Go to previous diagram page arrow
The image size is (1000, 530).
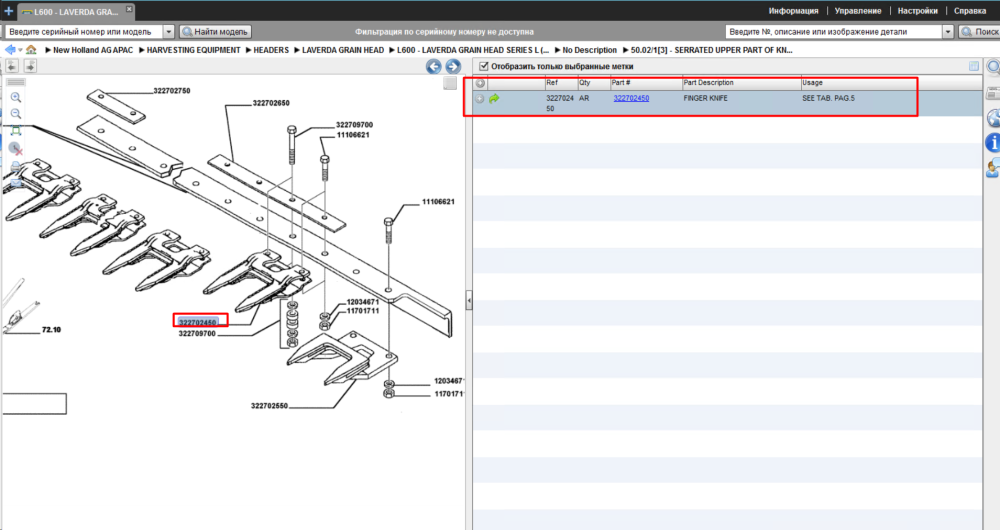pyautogui.click(x=434, y=66)
